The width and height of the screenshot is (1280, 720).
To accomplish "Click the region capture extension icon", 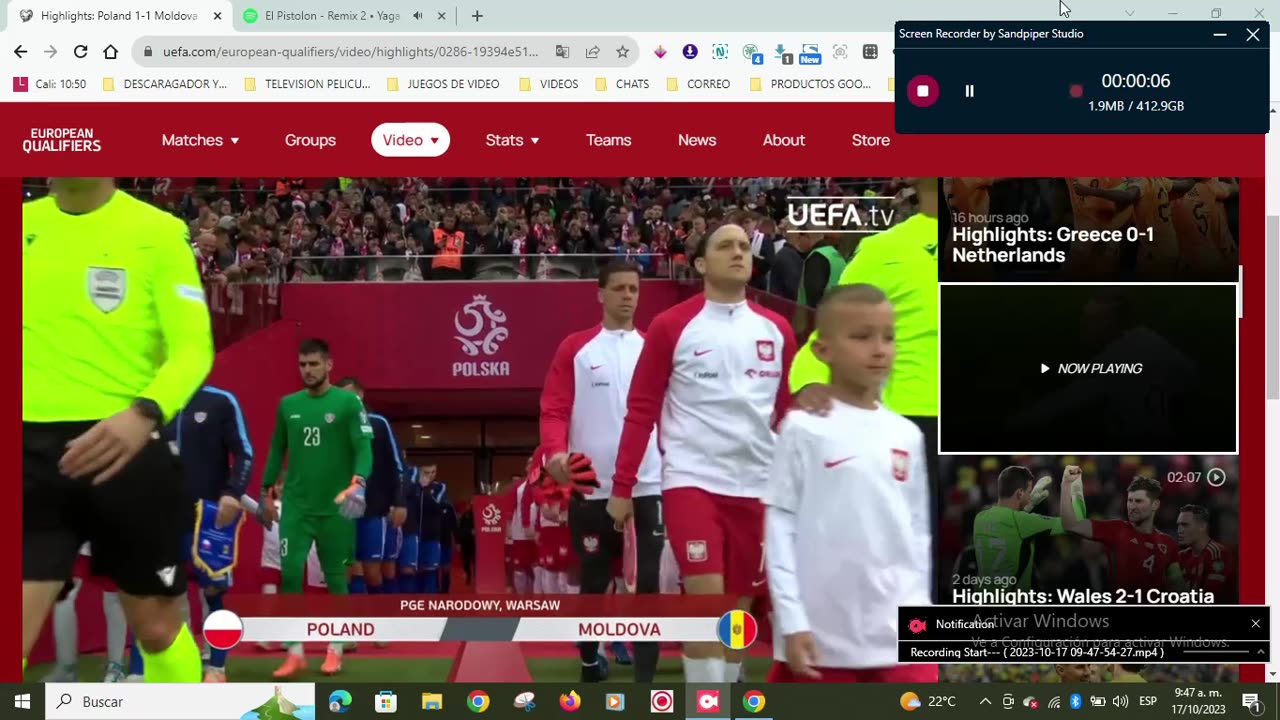I will pyautogui.click(x=870, y=52).
